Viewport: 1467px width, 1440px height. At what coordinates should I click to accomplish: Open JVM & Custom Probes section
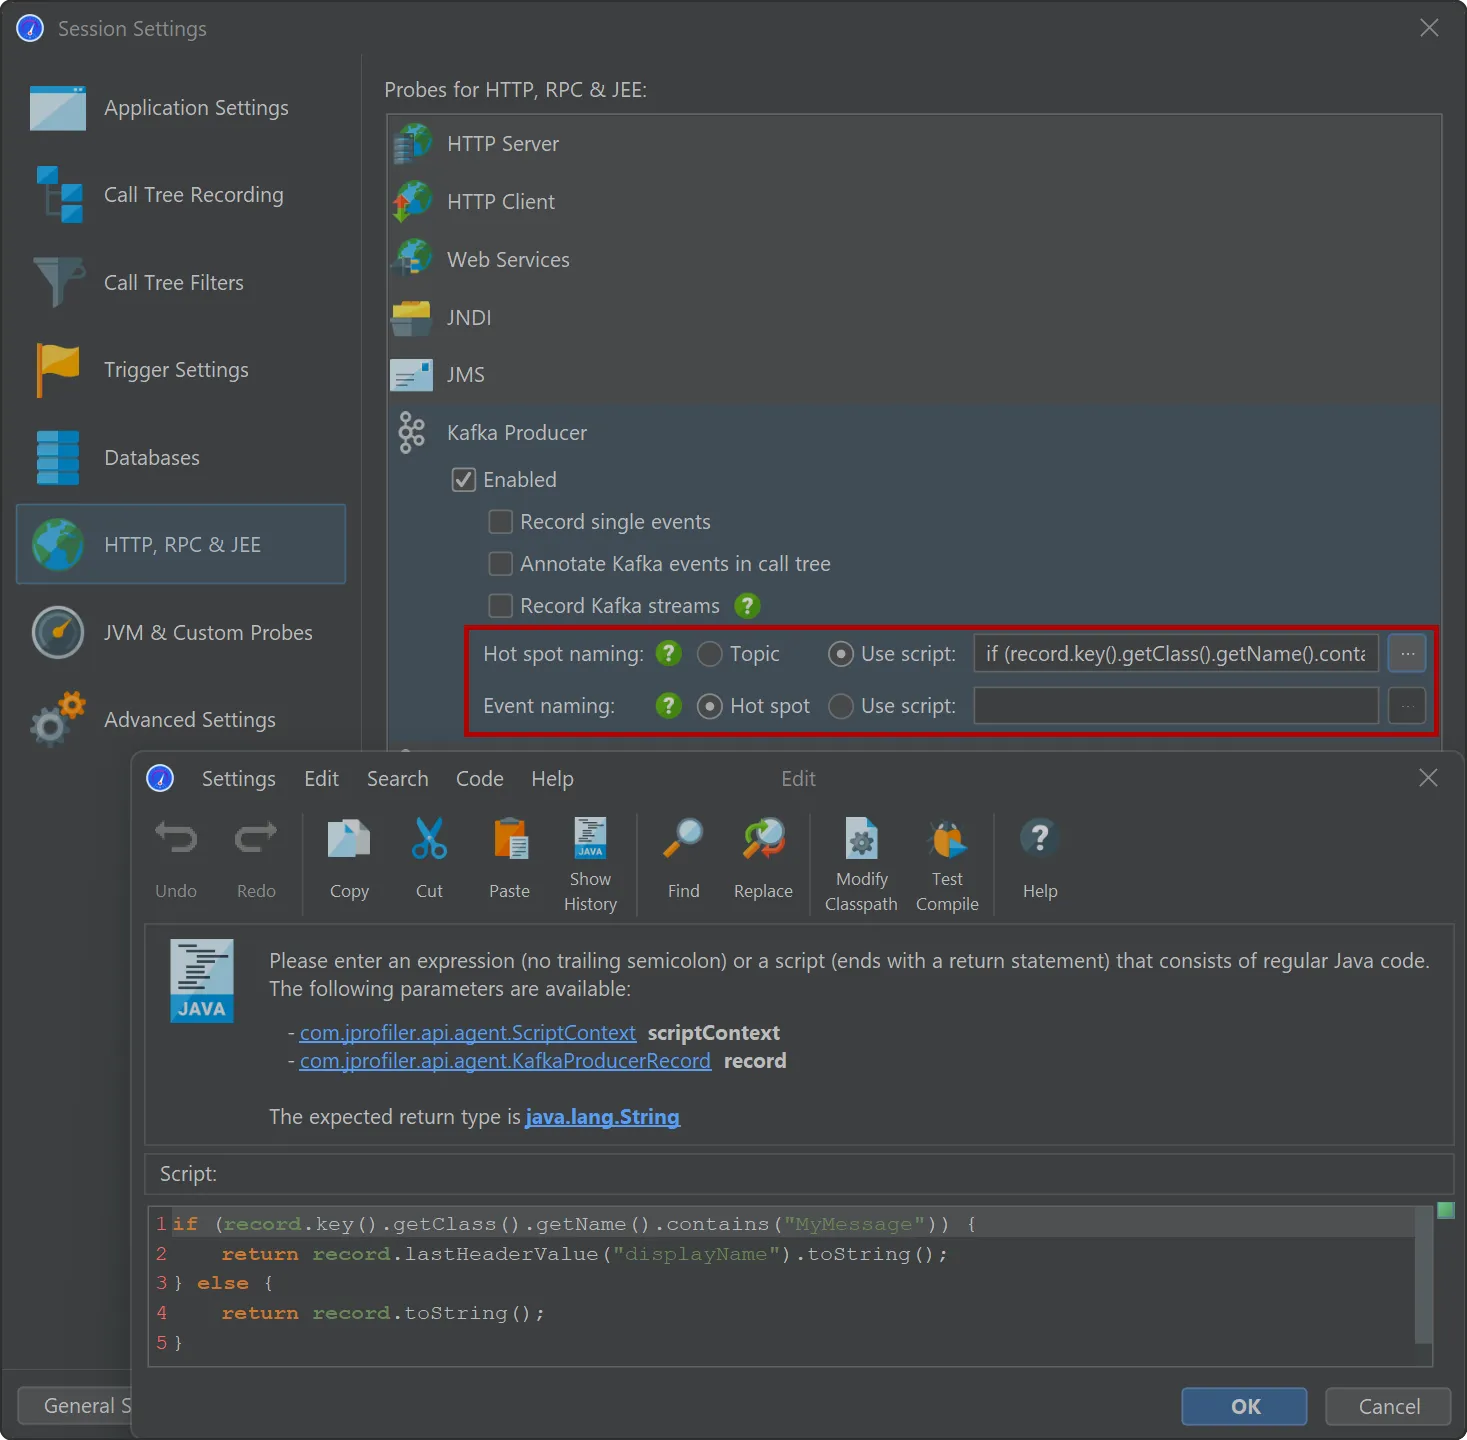(181, 633)
